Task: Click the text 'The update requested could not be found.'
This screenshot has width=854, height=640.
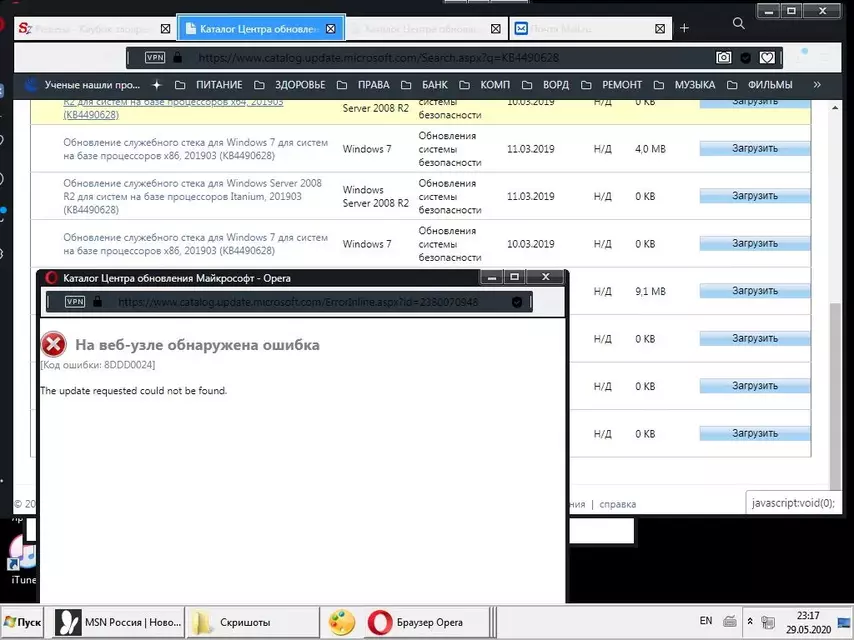Action: point(133,391)
